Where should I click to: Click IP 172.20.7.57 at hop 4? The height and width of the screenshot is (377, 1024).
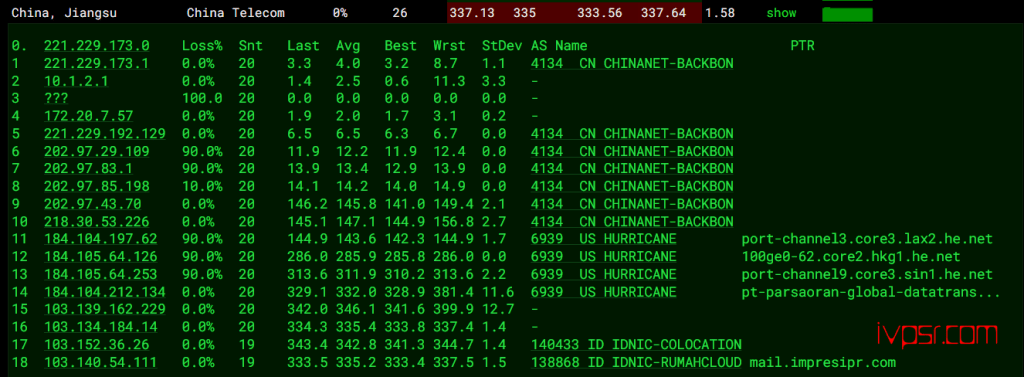88,116
